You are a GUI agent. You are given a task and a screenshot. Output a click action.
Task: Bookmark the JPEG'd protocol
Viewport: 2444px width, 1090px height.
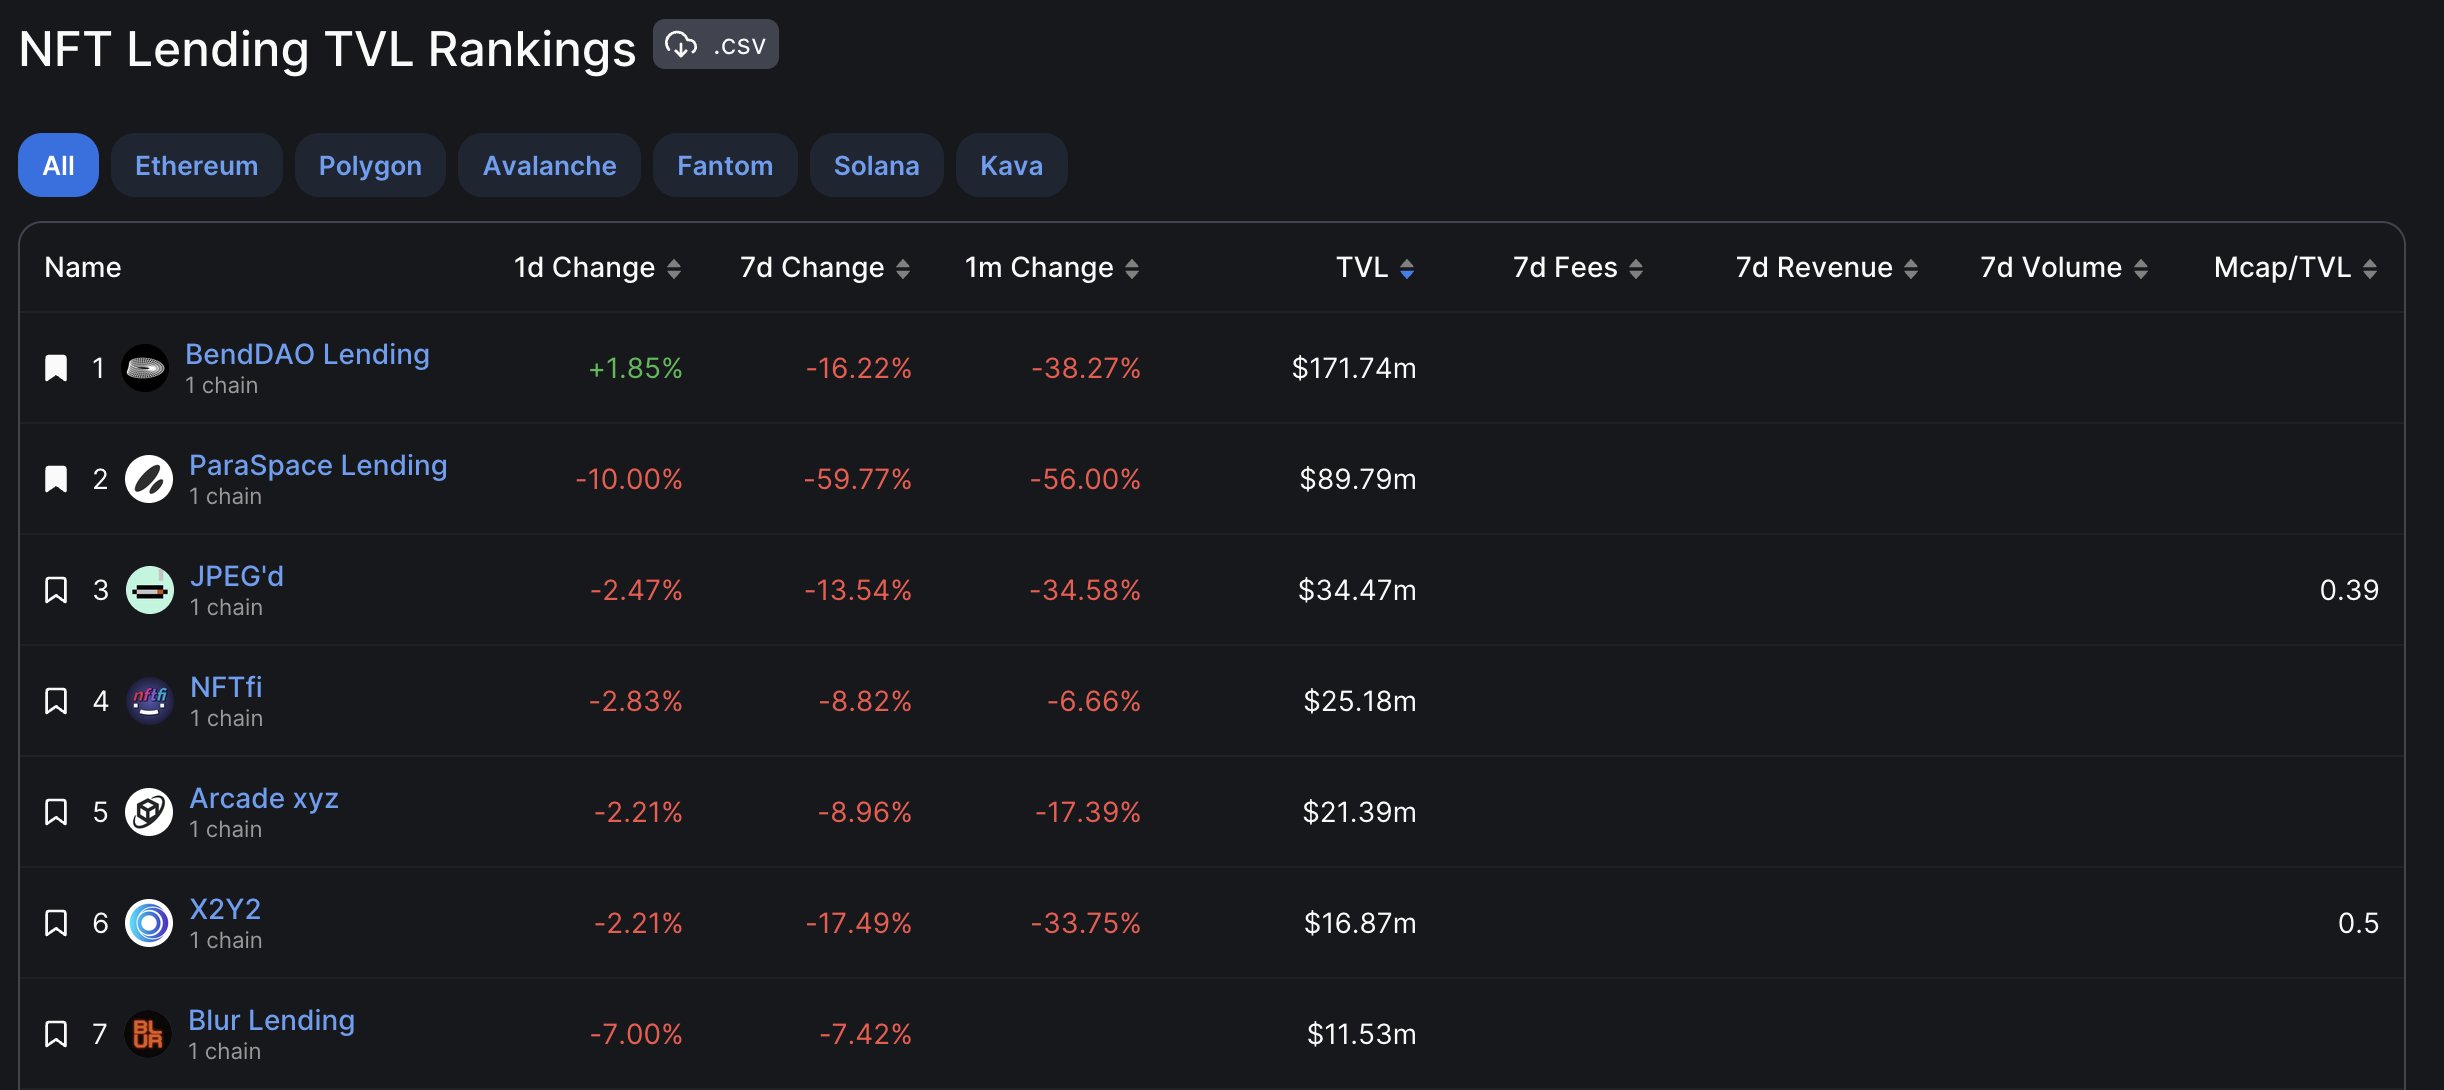pos(56,590)
